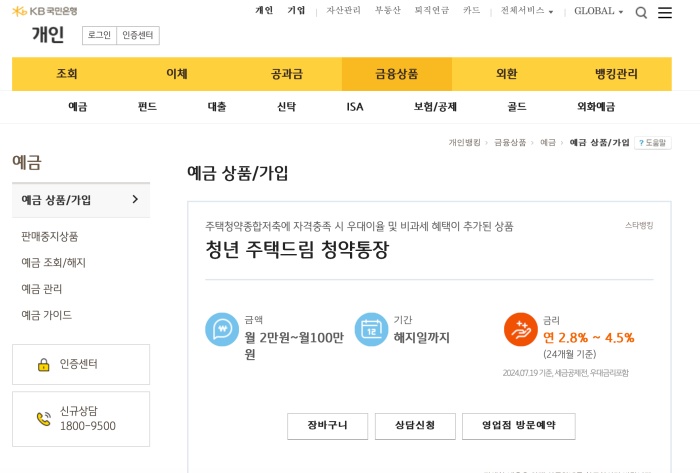The width and height of the screenshot is (700, 473).
Task: Open the 외화예금 submenu item
Action: 596,107
